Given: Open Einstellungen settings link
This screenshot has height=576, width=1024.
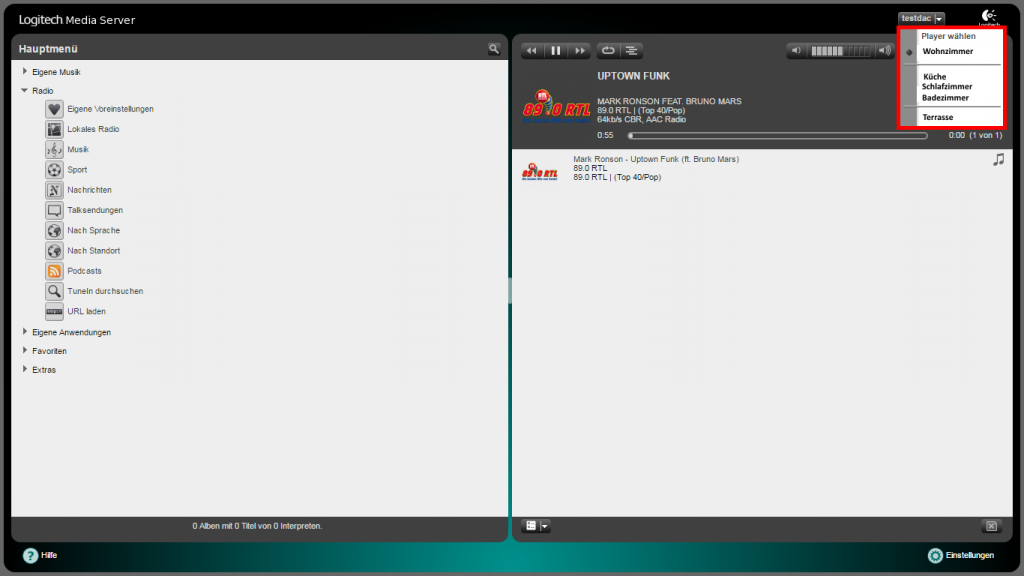Looking at the screenshot, I should pyautogui.click(x=970, y=555).
